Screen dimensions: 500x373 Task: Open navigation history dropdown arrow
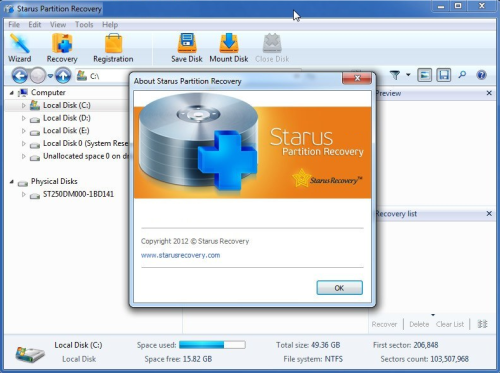click(x=50, y=76)
